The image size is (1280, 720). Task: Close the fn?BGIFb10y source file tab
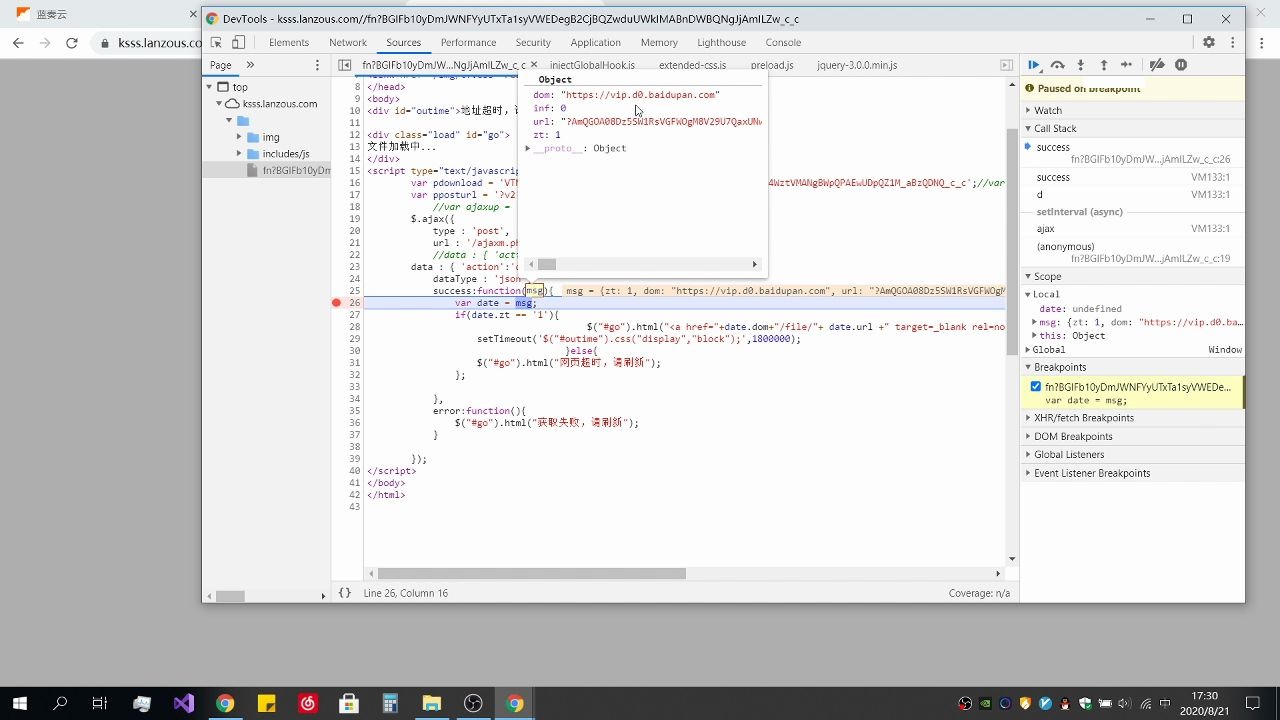[533, 65]
